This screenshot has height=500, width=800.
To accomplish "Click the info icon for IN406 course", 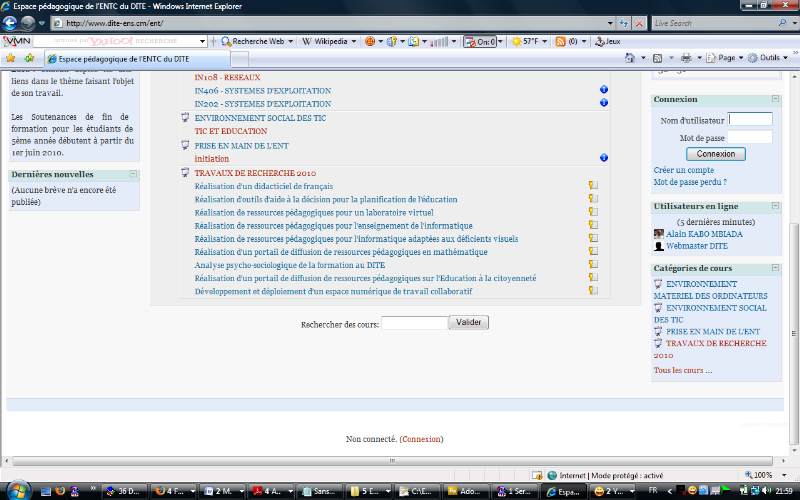I will (604, 89).
